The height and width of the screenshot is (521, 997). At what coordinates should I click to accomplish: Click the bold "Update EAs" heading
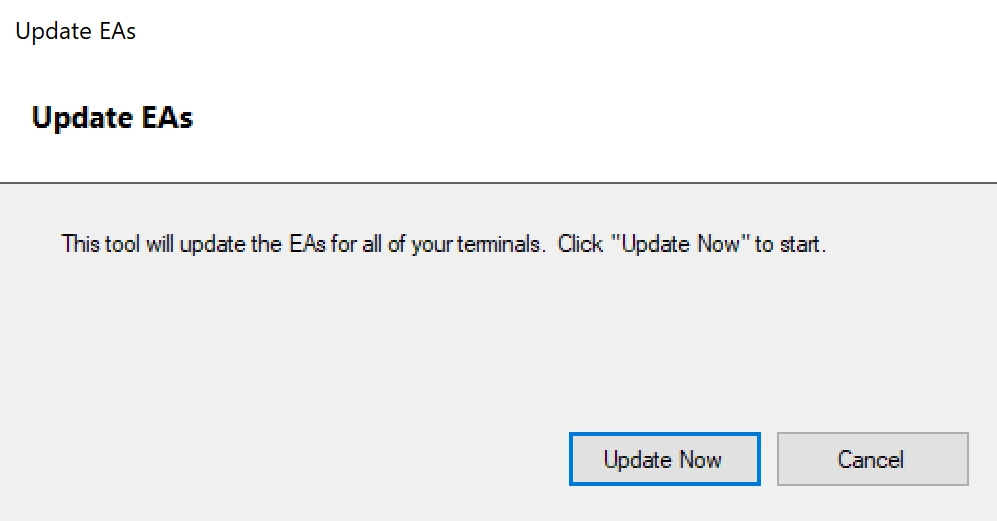pos(112,118)
